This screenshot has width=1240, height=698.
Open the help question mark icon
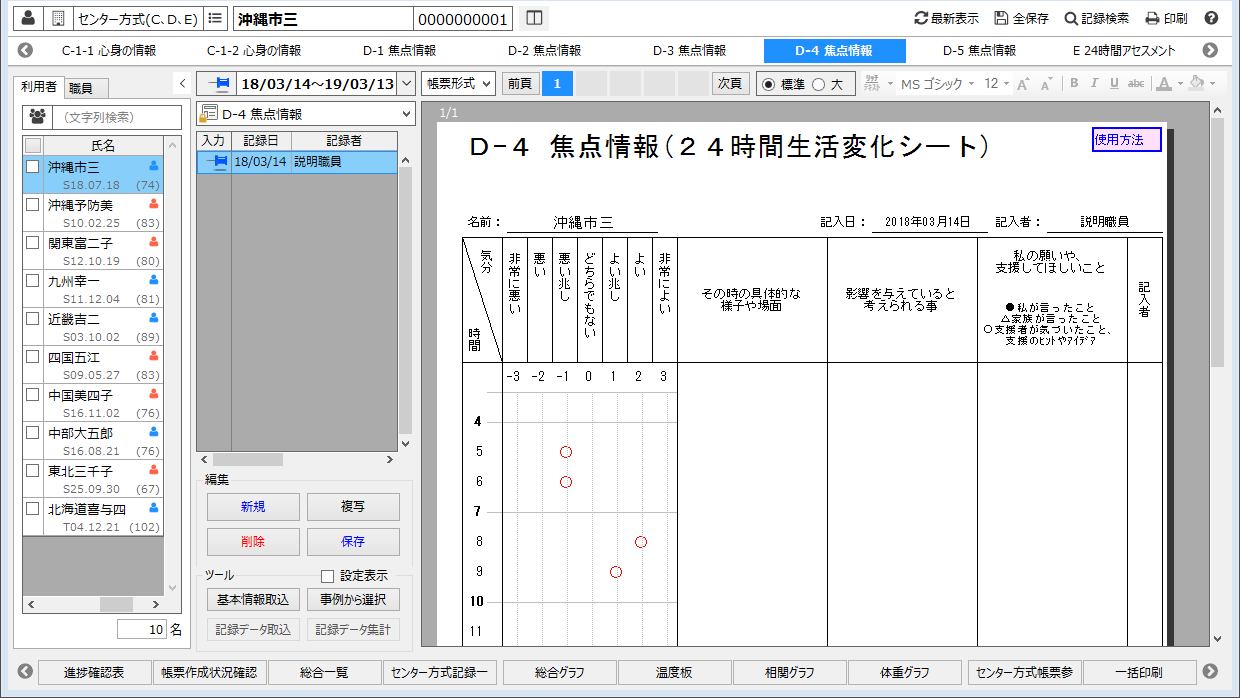(x=1211, y=18)
